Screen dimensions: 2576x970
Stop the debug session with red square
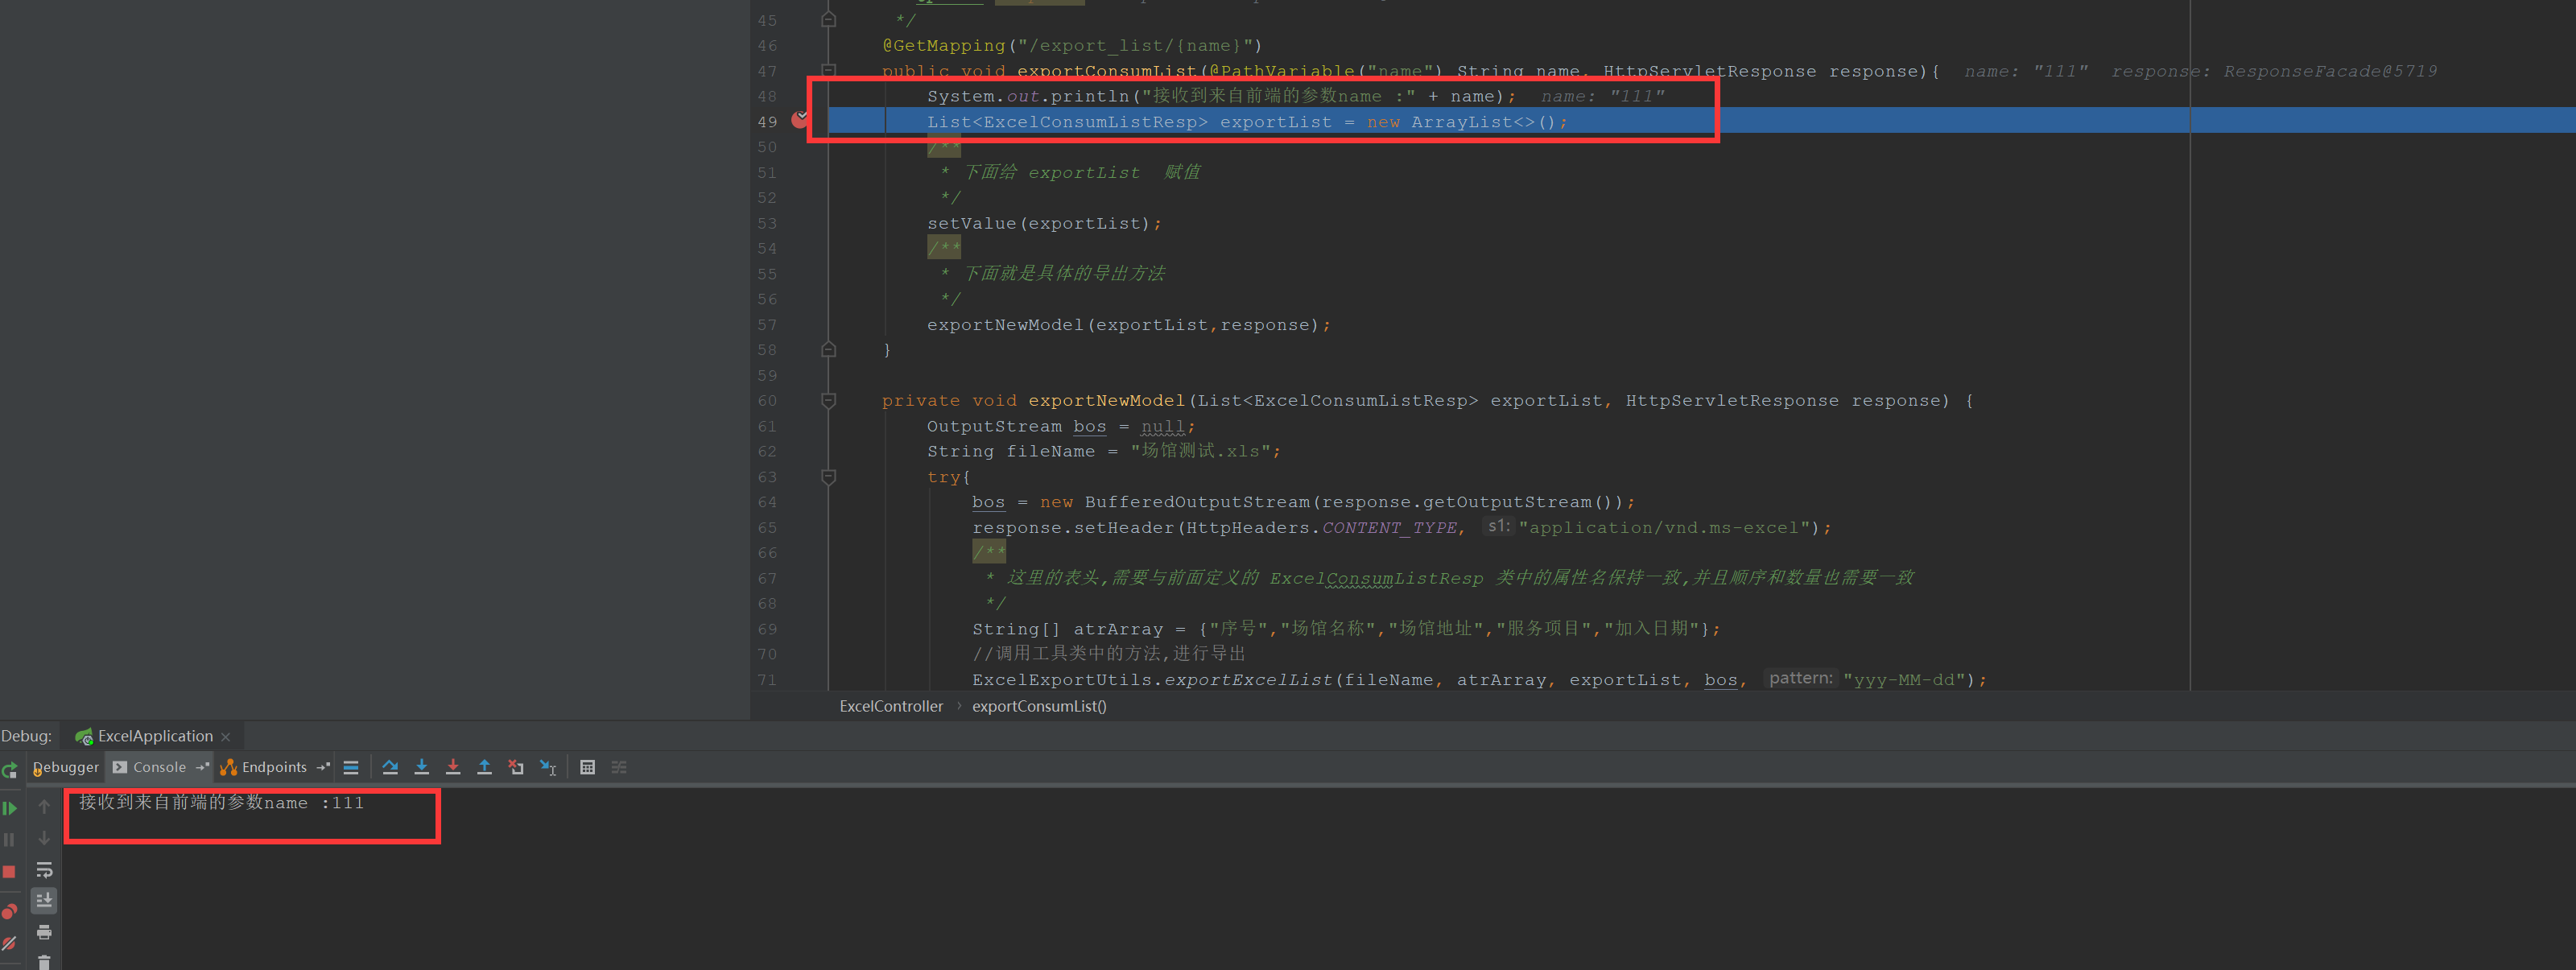click(10, 871)
